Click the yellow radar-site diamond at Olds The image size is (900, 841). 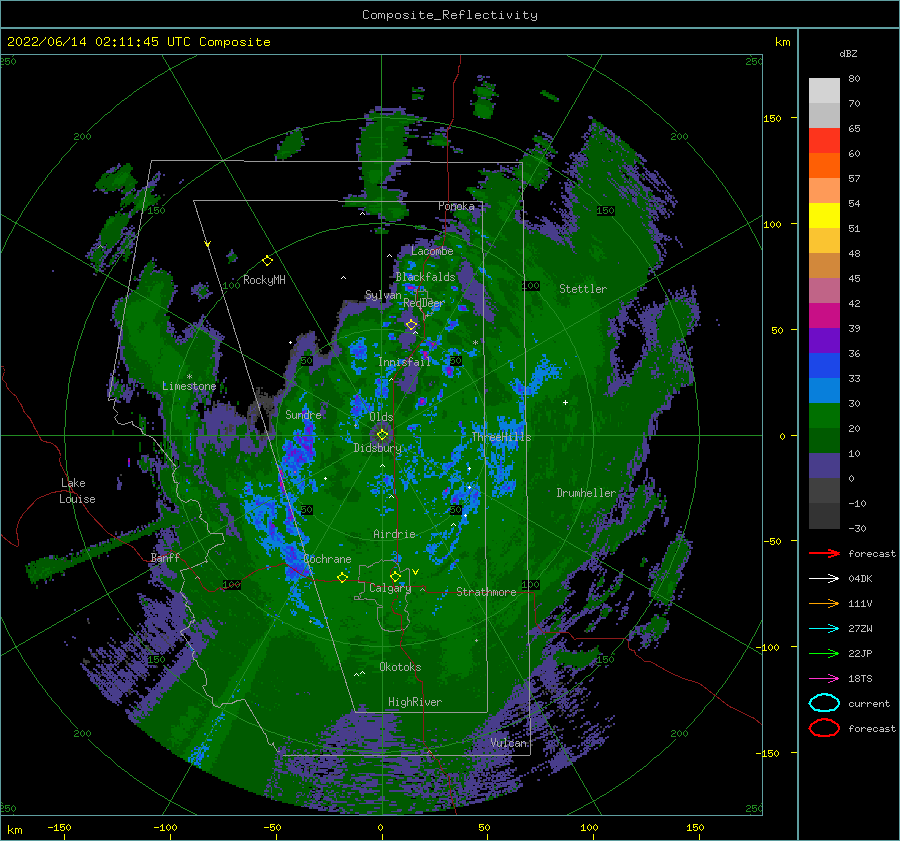click(x=382, y=435)
